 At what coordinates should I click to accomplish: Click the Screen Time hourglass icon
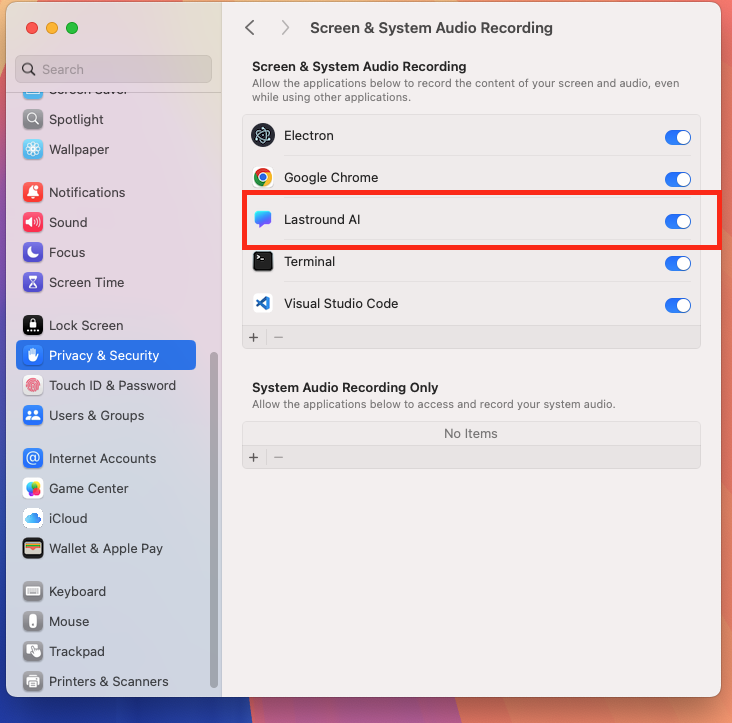33,282
